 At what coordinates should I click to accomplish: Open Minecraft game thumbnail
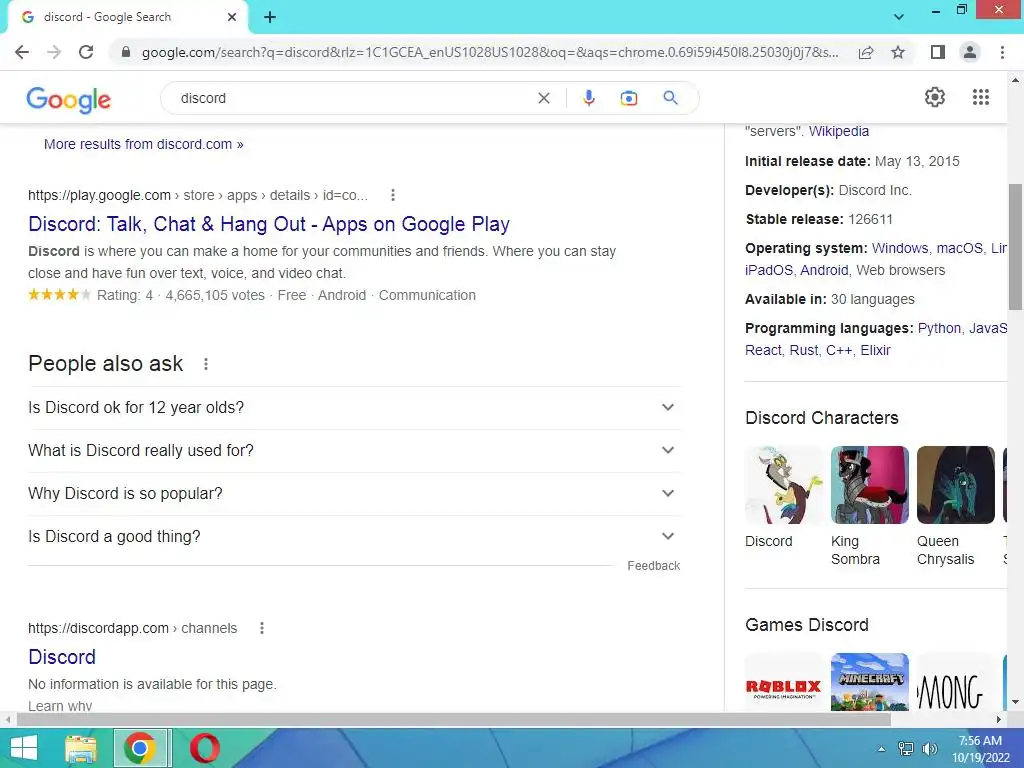(x=869, y=682)
